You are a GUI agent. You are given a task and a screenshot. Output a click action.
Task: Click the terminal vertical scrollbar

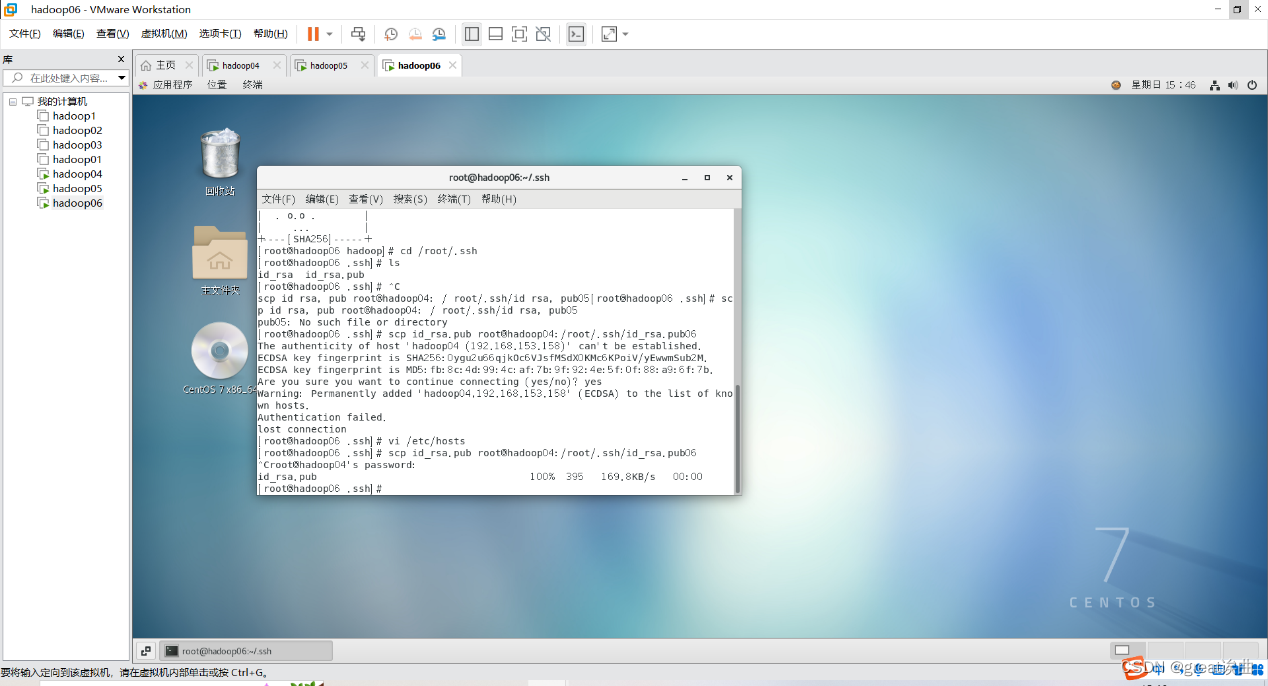click(x=738, y=439)
